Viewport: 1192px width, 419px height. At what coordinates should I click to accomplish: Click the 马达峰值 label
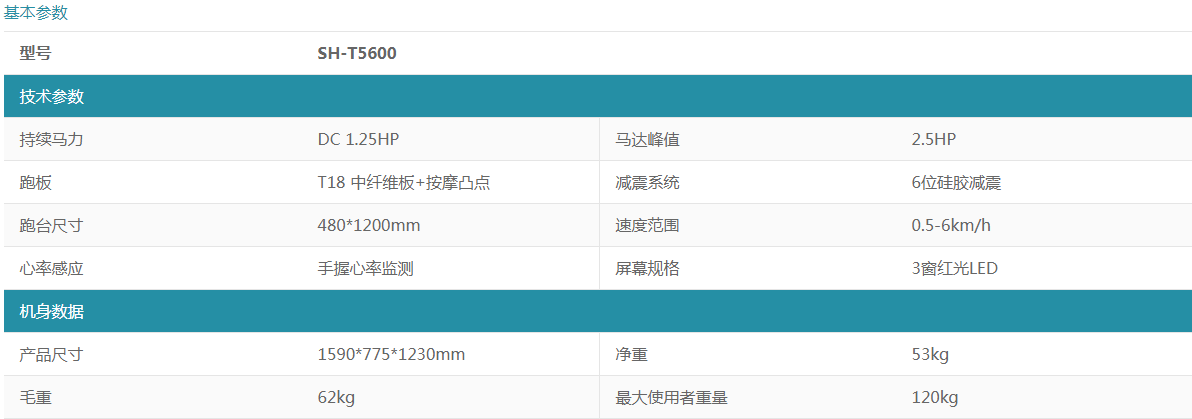point(648,140)
